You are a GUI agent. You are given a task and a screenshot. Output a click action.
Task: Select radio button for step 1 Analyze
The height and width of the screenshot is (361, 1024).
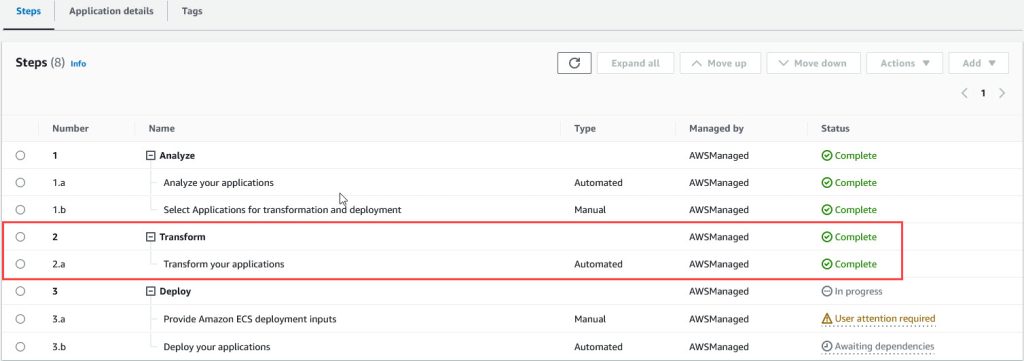pos(20,155)
